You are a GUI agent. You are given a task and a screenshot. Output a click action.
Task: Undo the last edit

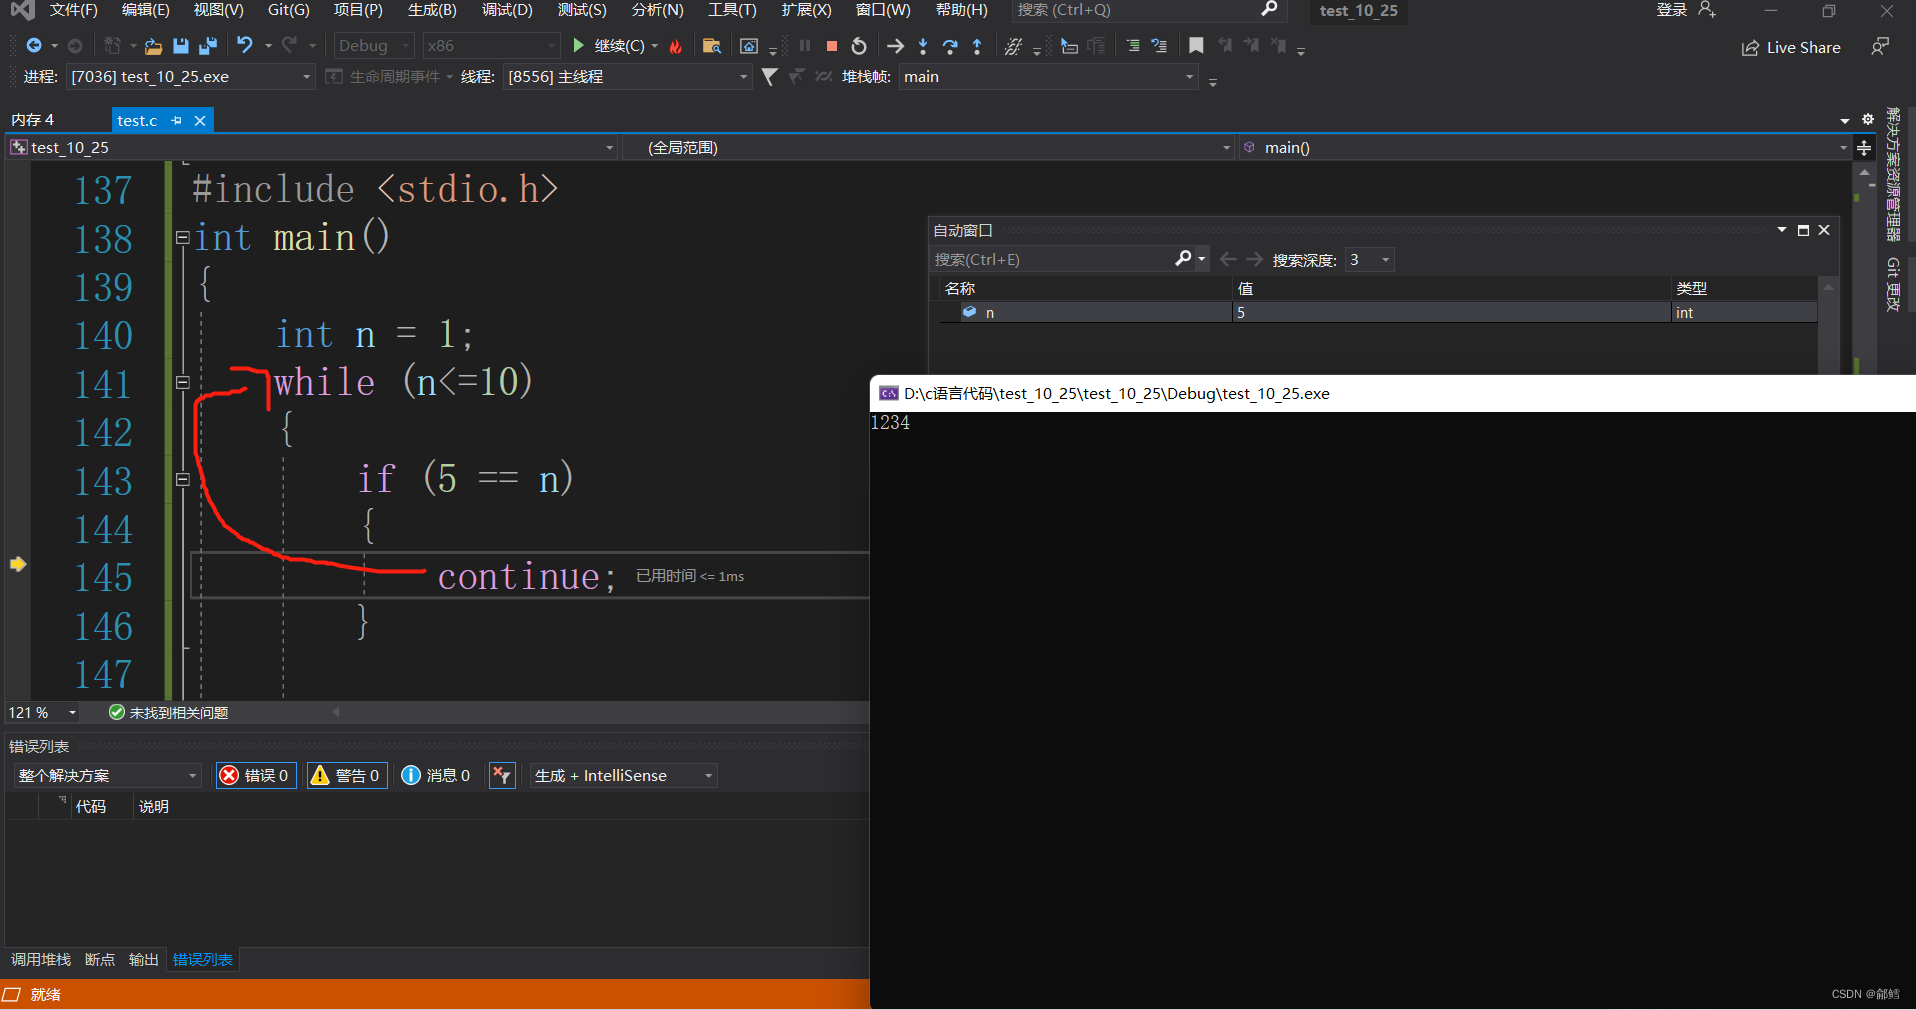point(245,45)
